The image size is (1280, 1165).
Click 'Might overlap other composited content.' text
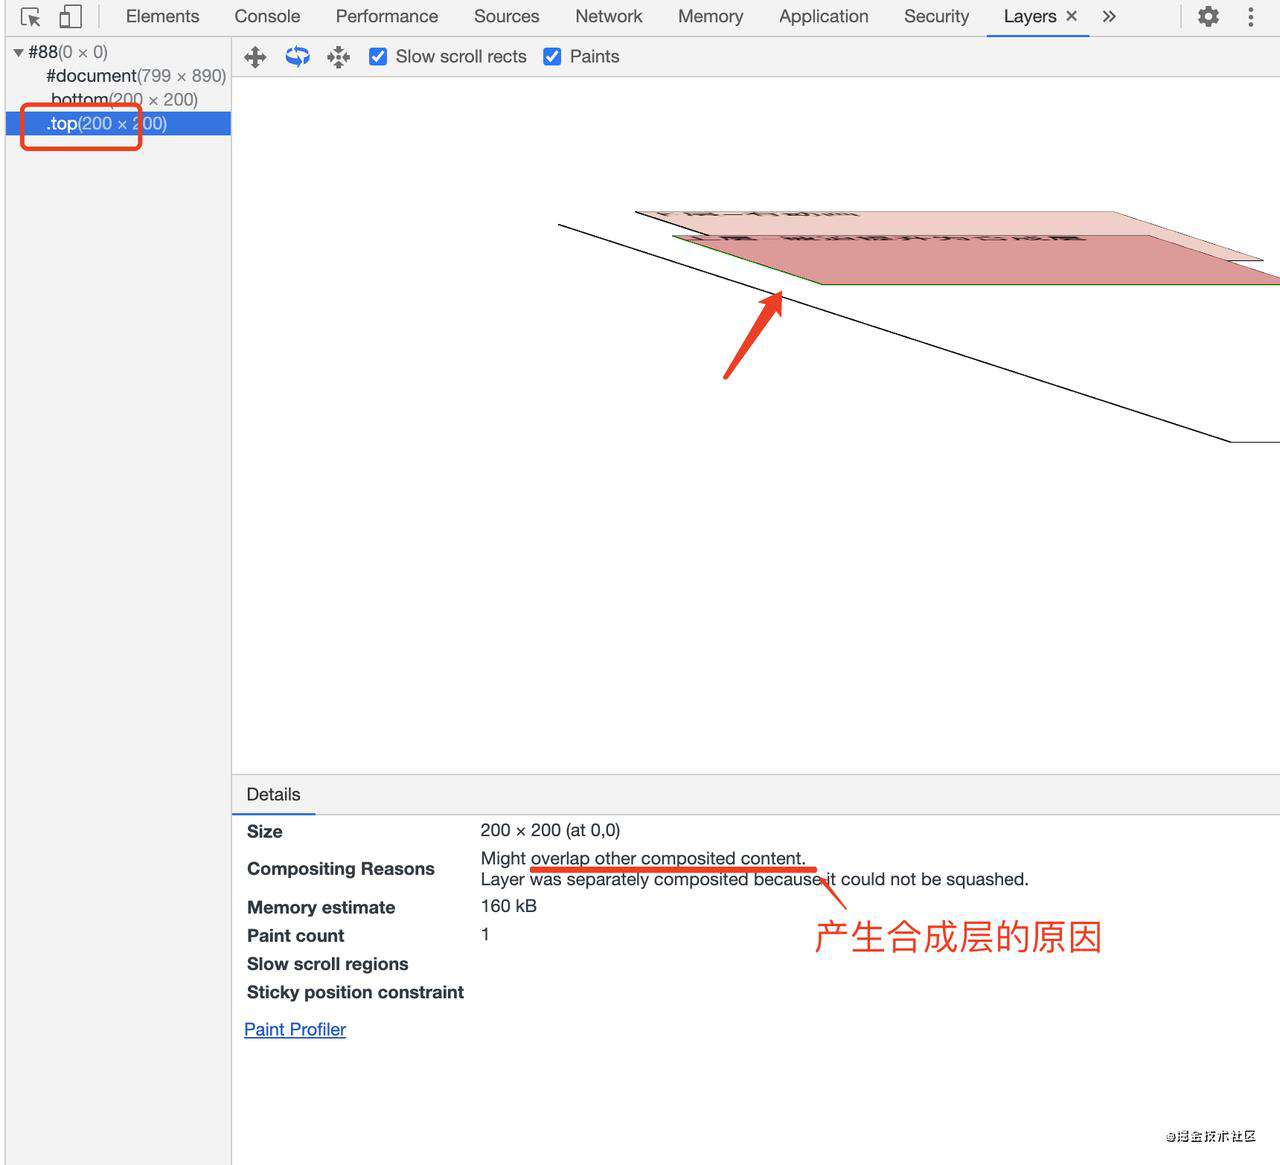coord(643,858)
